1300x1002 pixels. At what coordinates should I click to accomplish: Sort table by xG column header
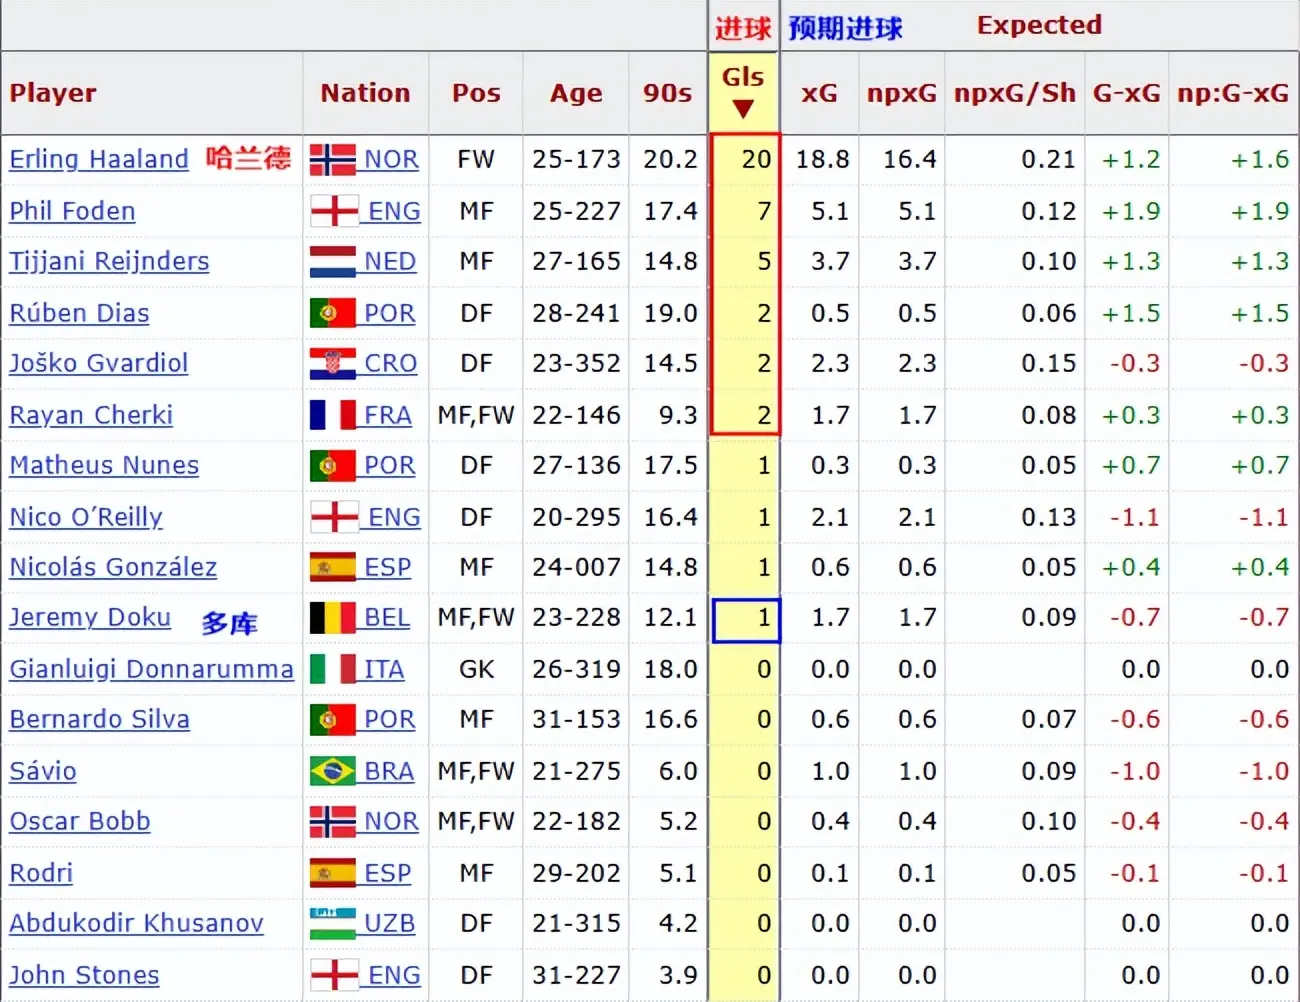(x=819, y=94)
